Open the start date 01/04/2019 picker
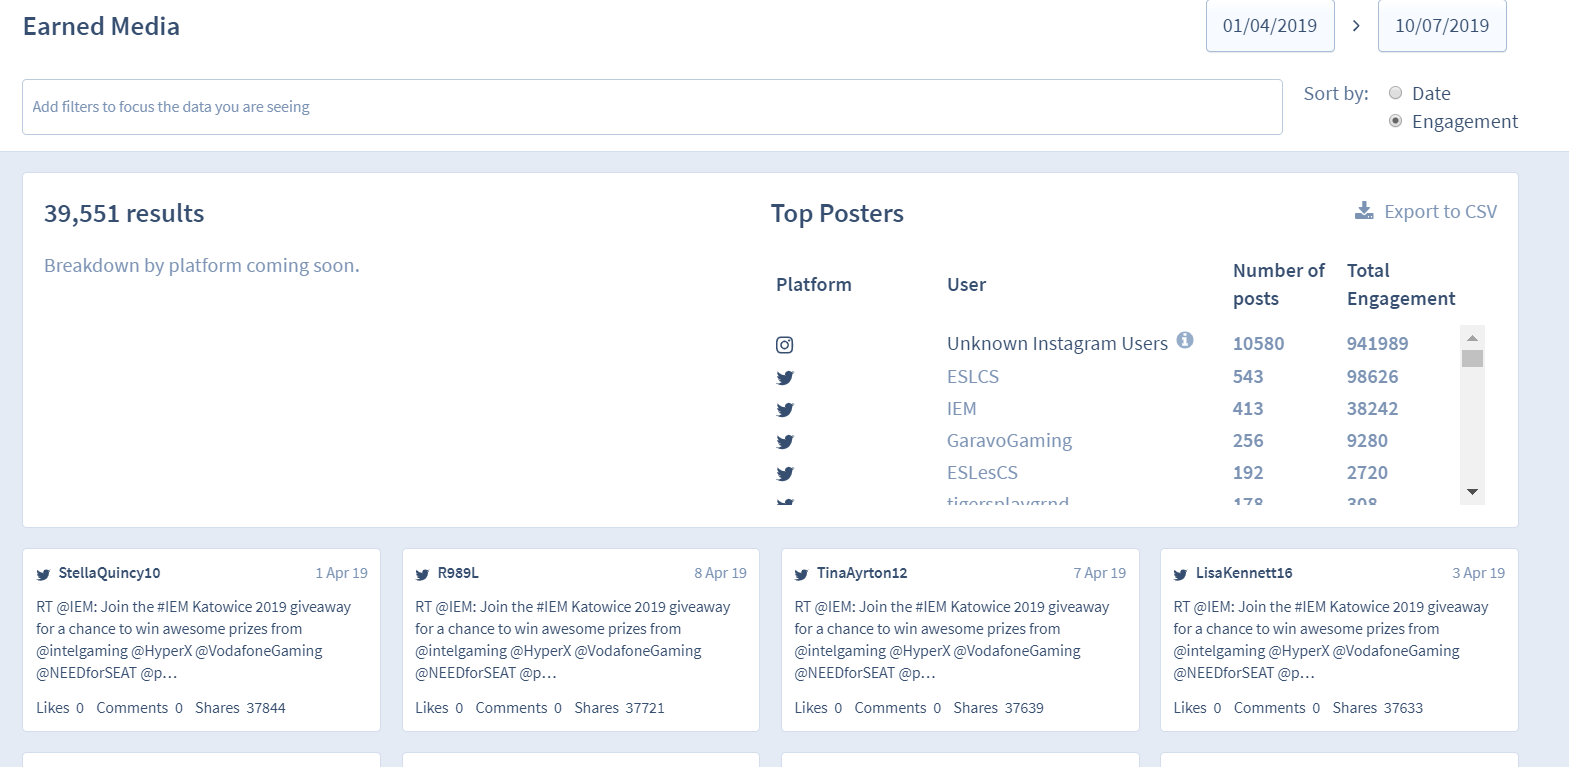Image resolution: width=1569 pixels, height=767 pixels. [1270, 26]
